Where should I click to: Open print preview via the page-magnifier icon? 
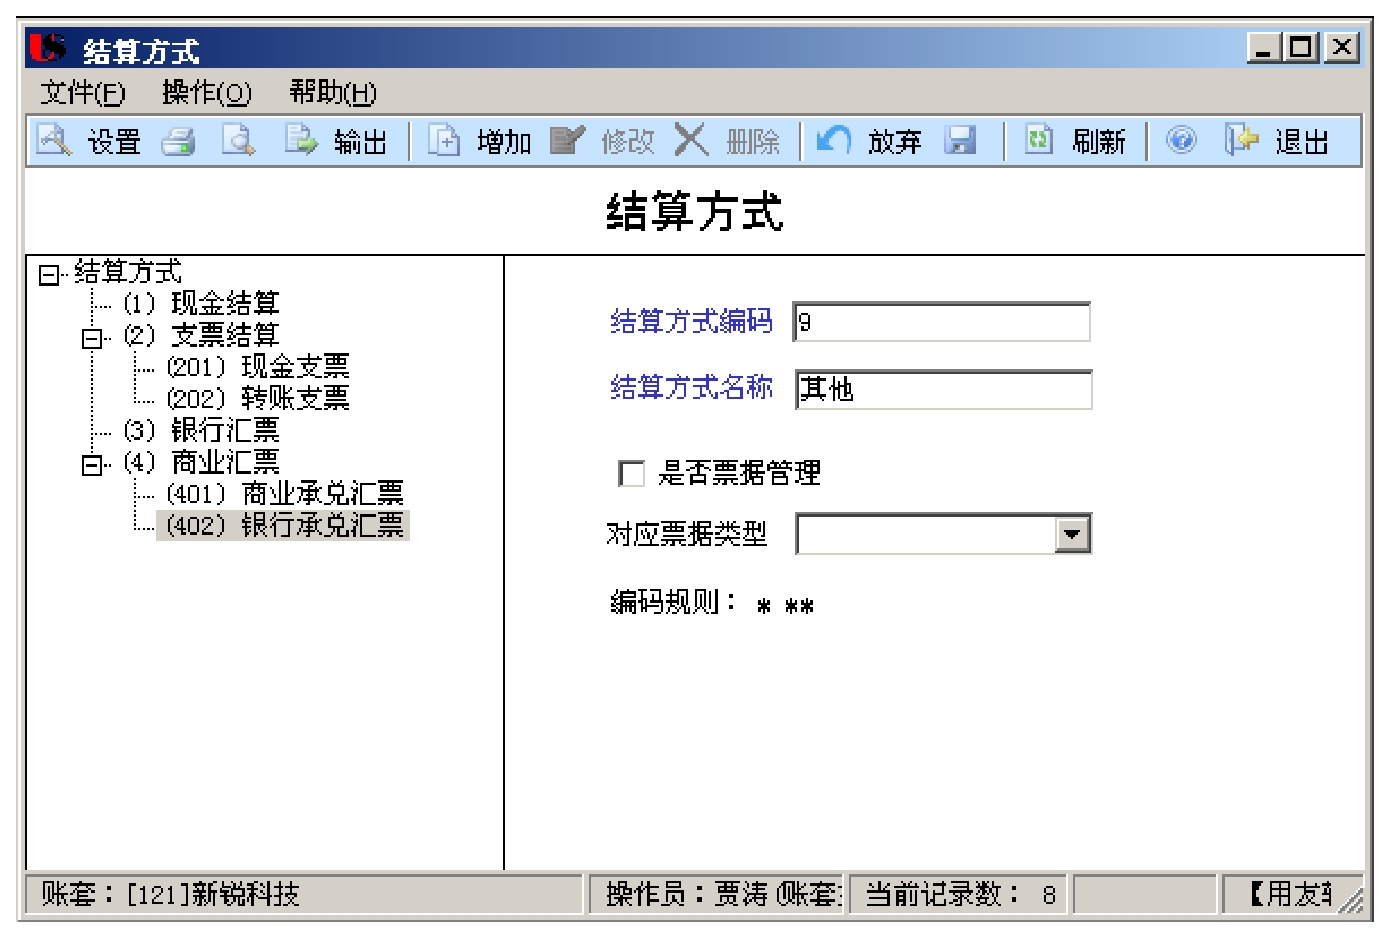(239, 141)
